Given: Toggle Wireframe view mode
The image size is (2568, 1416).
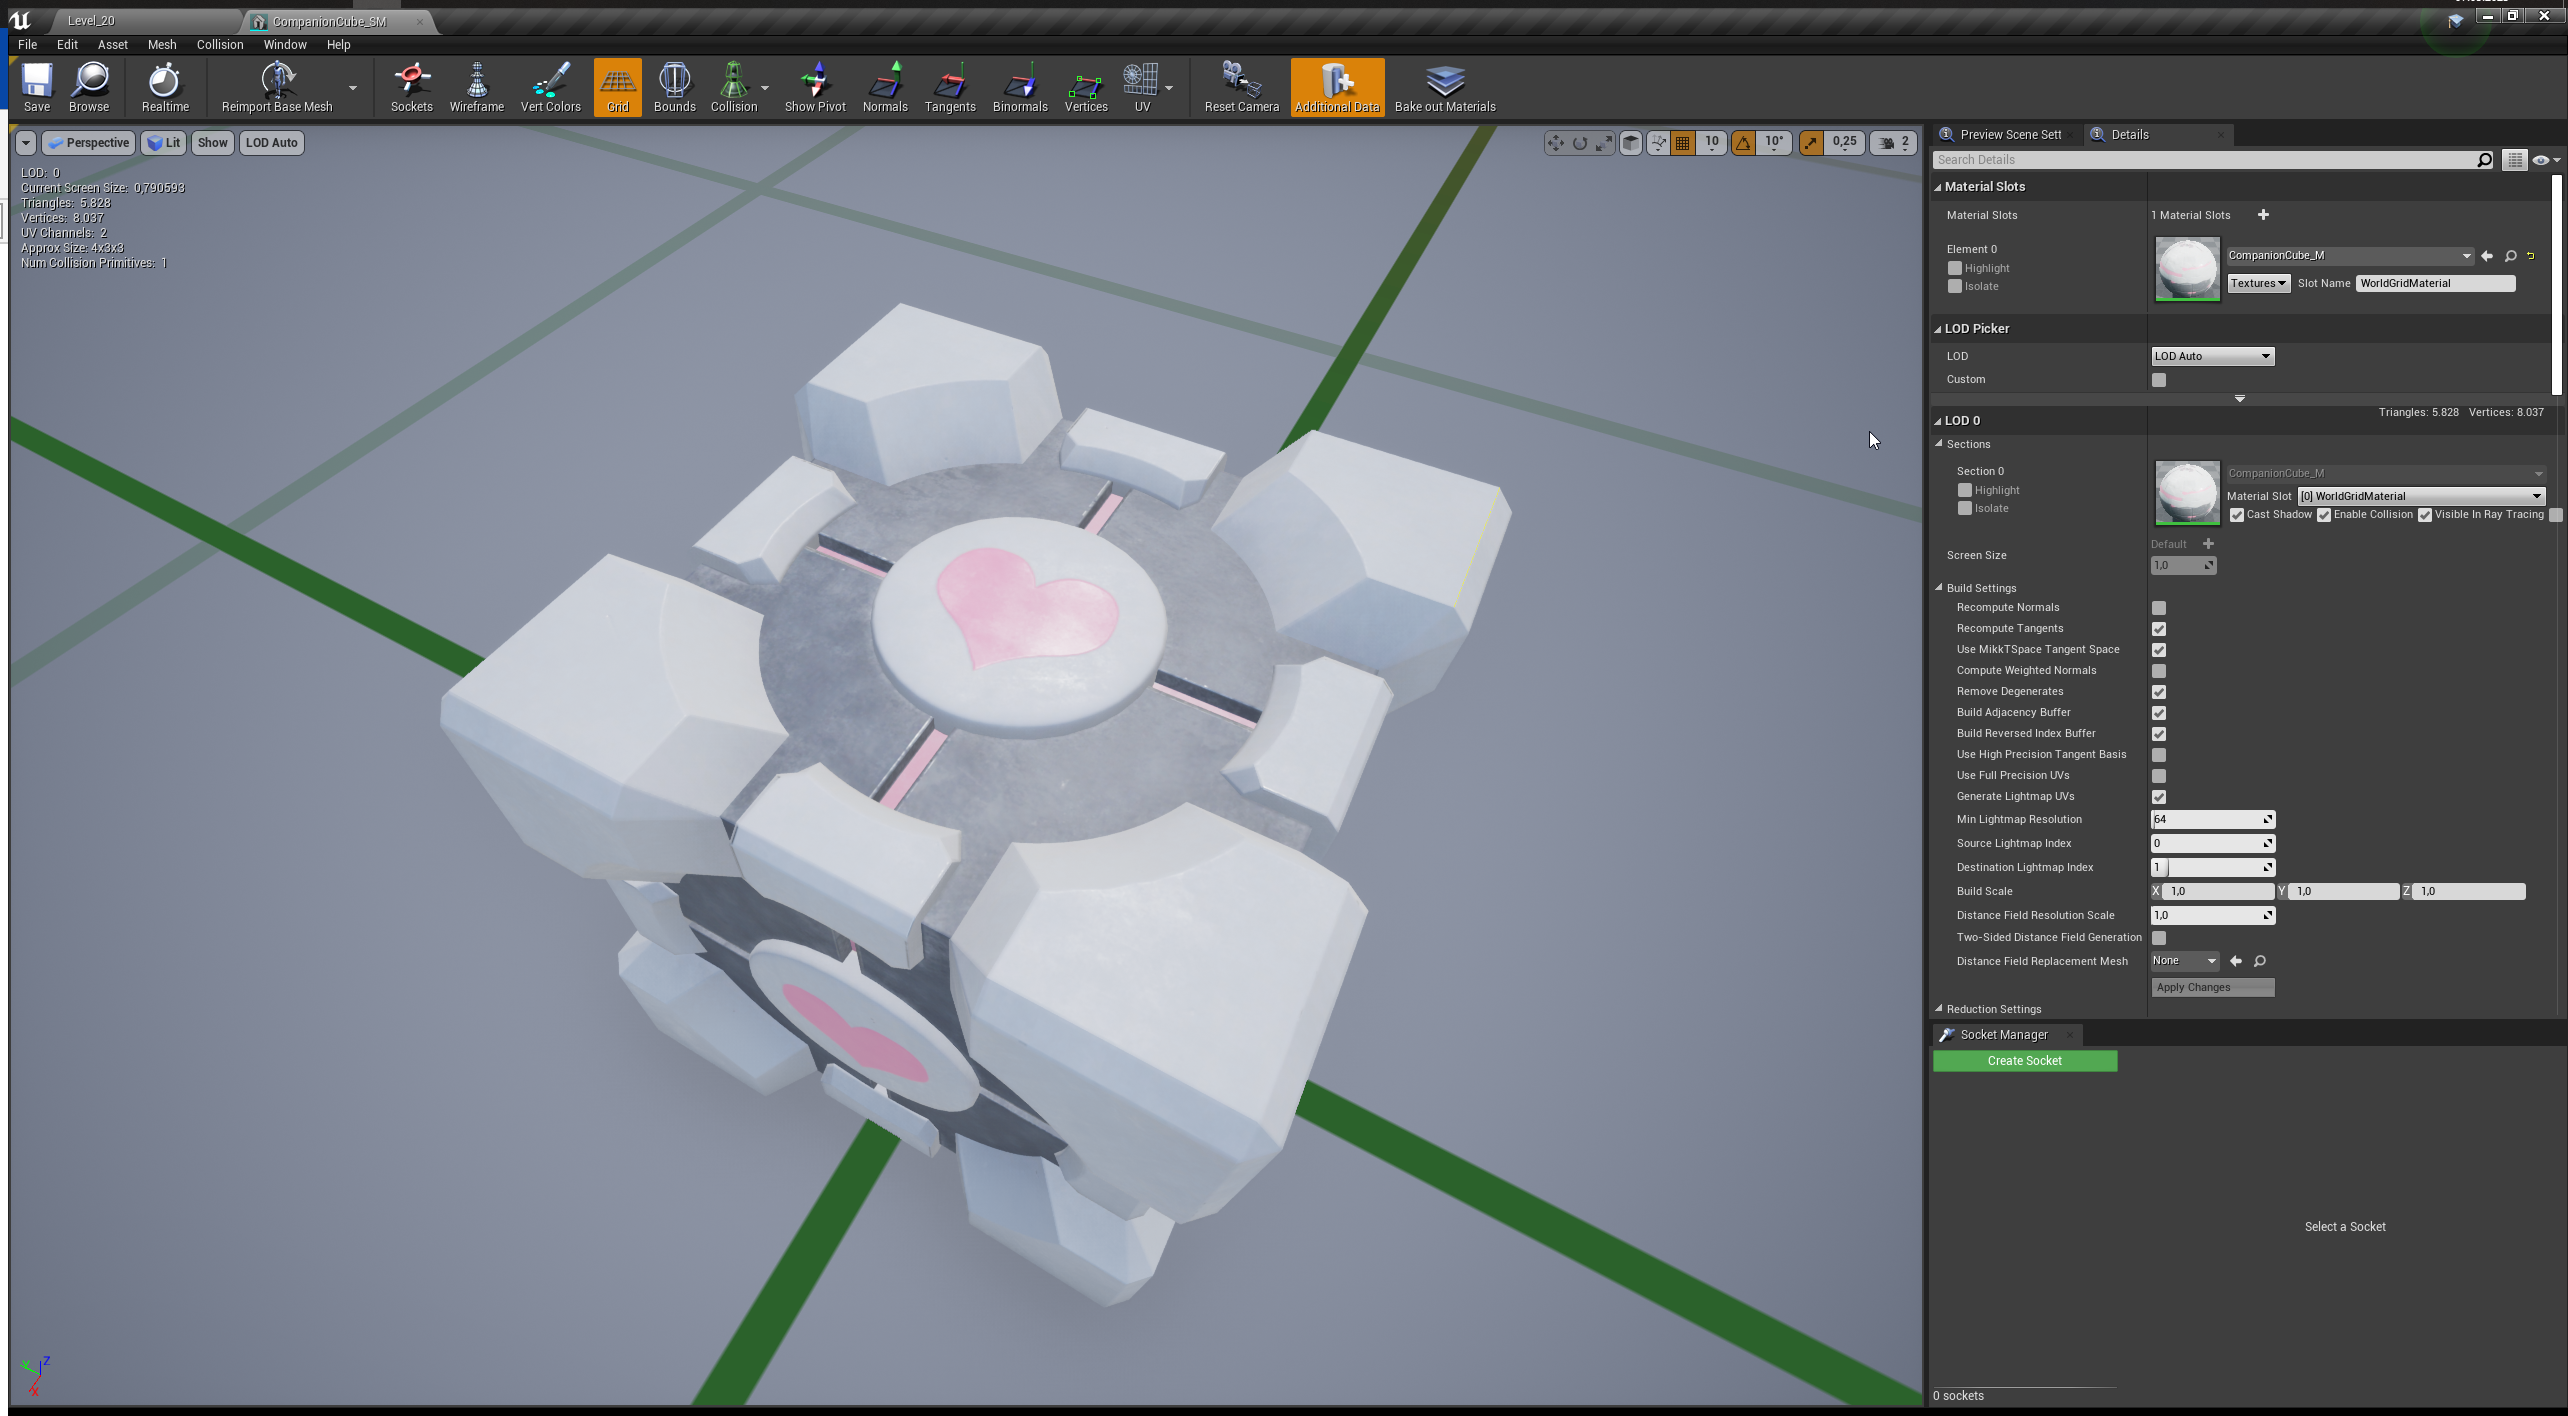Looking at the screenshot, I should [476, 87].
